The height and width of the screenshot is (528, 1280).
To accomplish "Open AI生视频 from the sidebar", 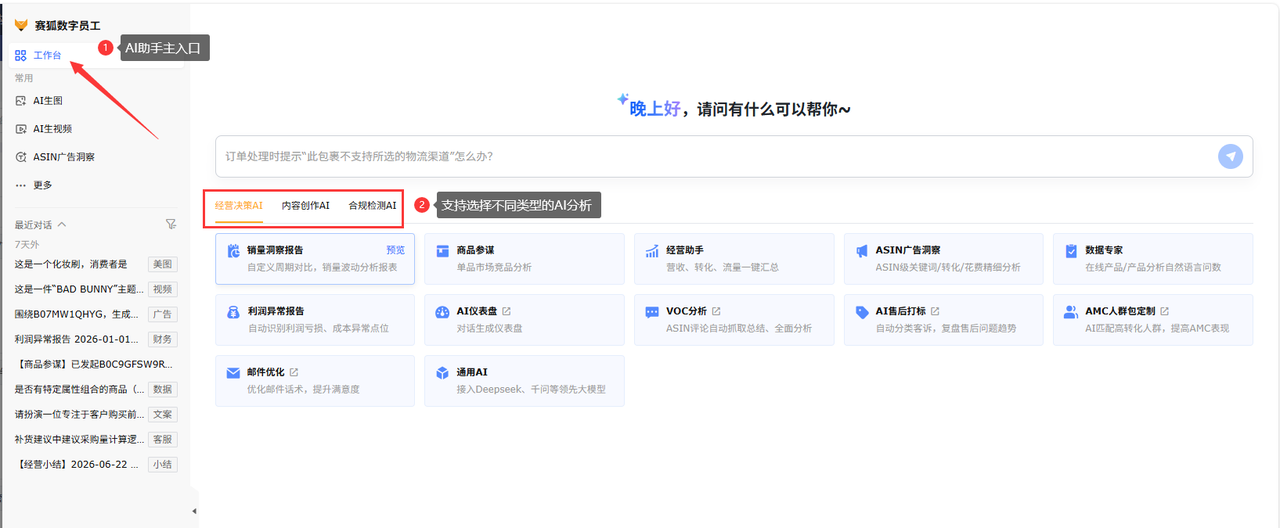I will (x=52, y=129).
